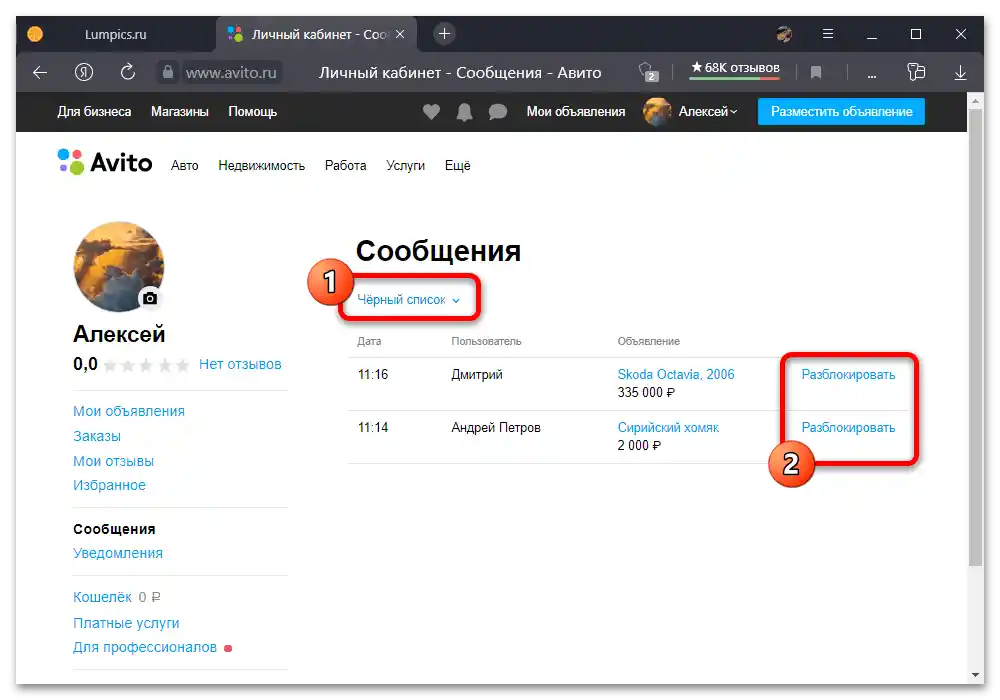Viewport: 1000px width, 700px height.
Task: Reload the page with the refresh icon
Action: coord(128,72)
